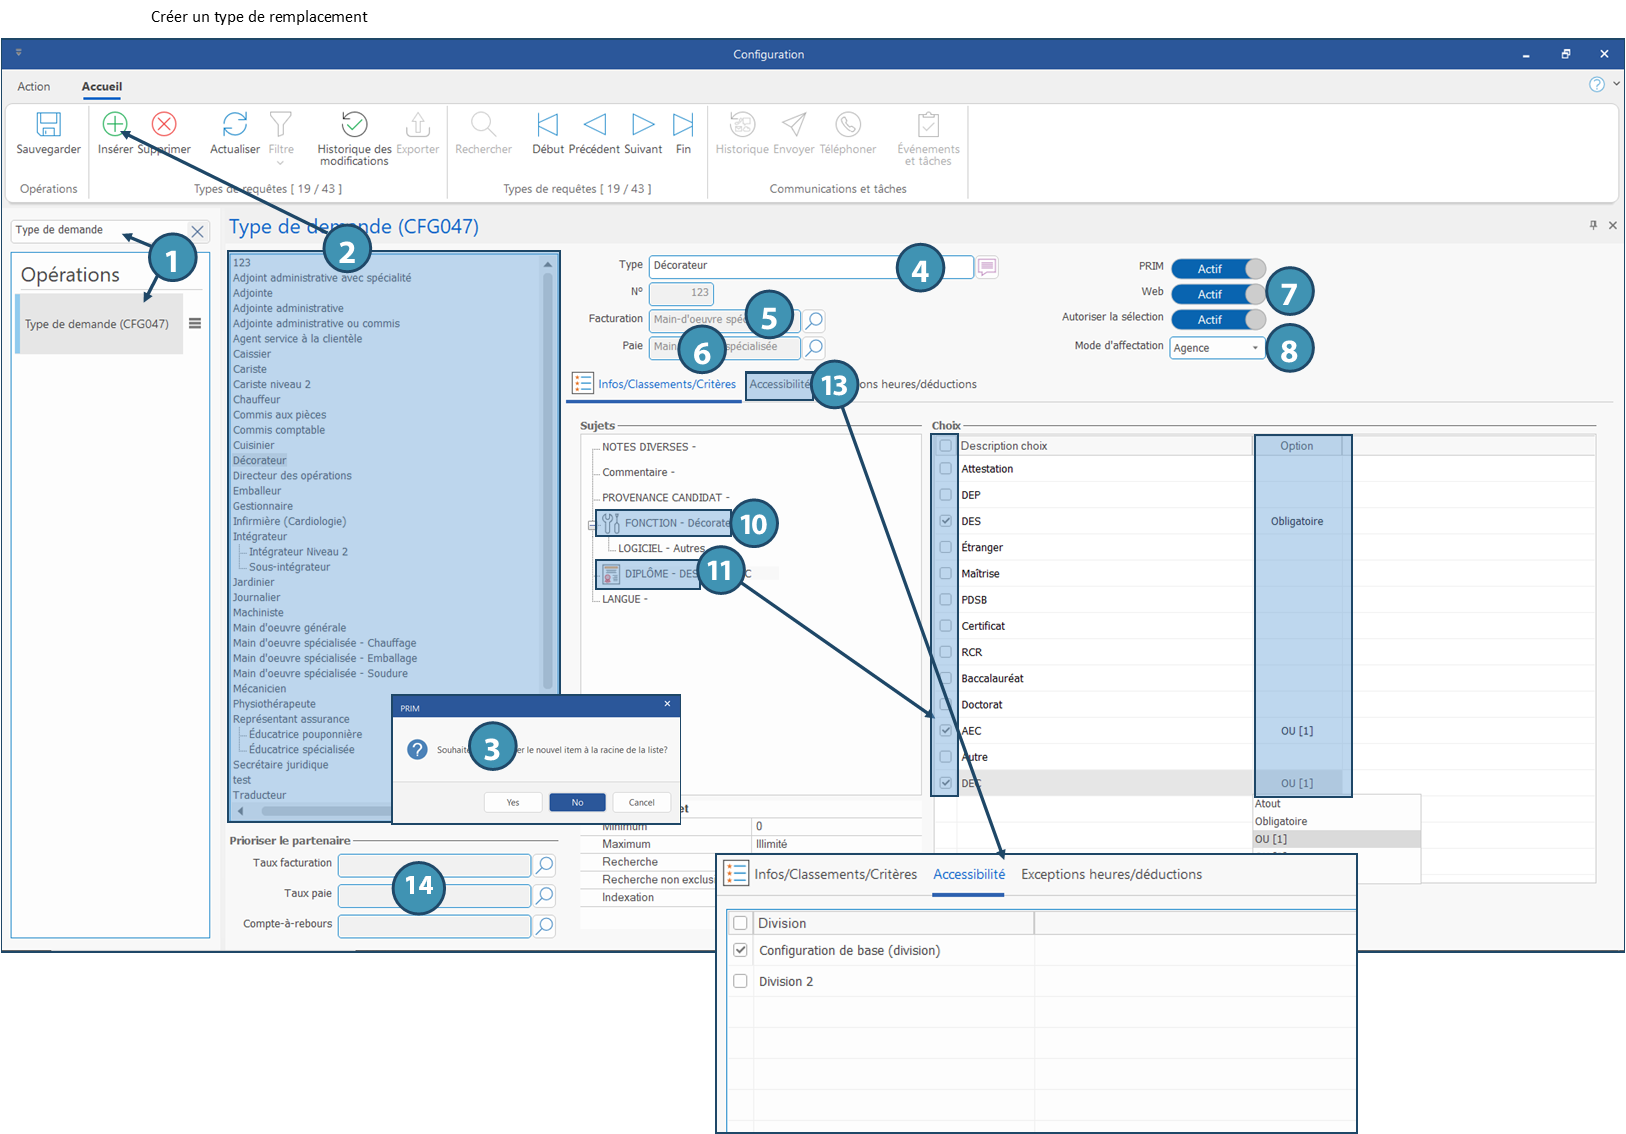Collapse the FONCTION - Décorateur tree node
The width and height of the screenshot is (1626, 1134).
592,524
